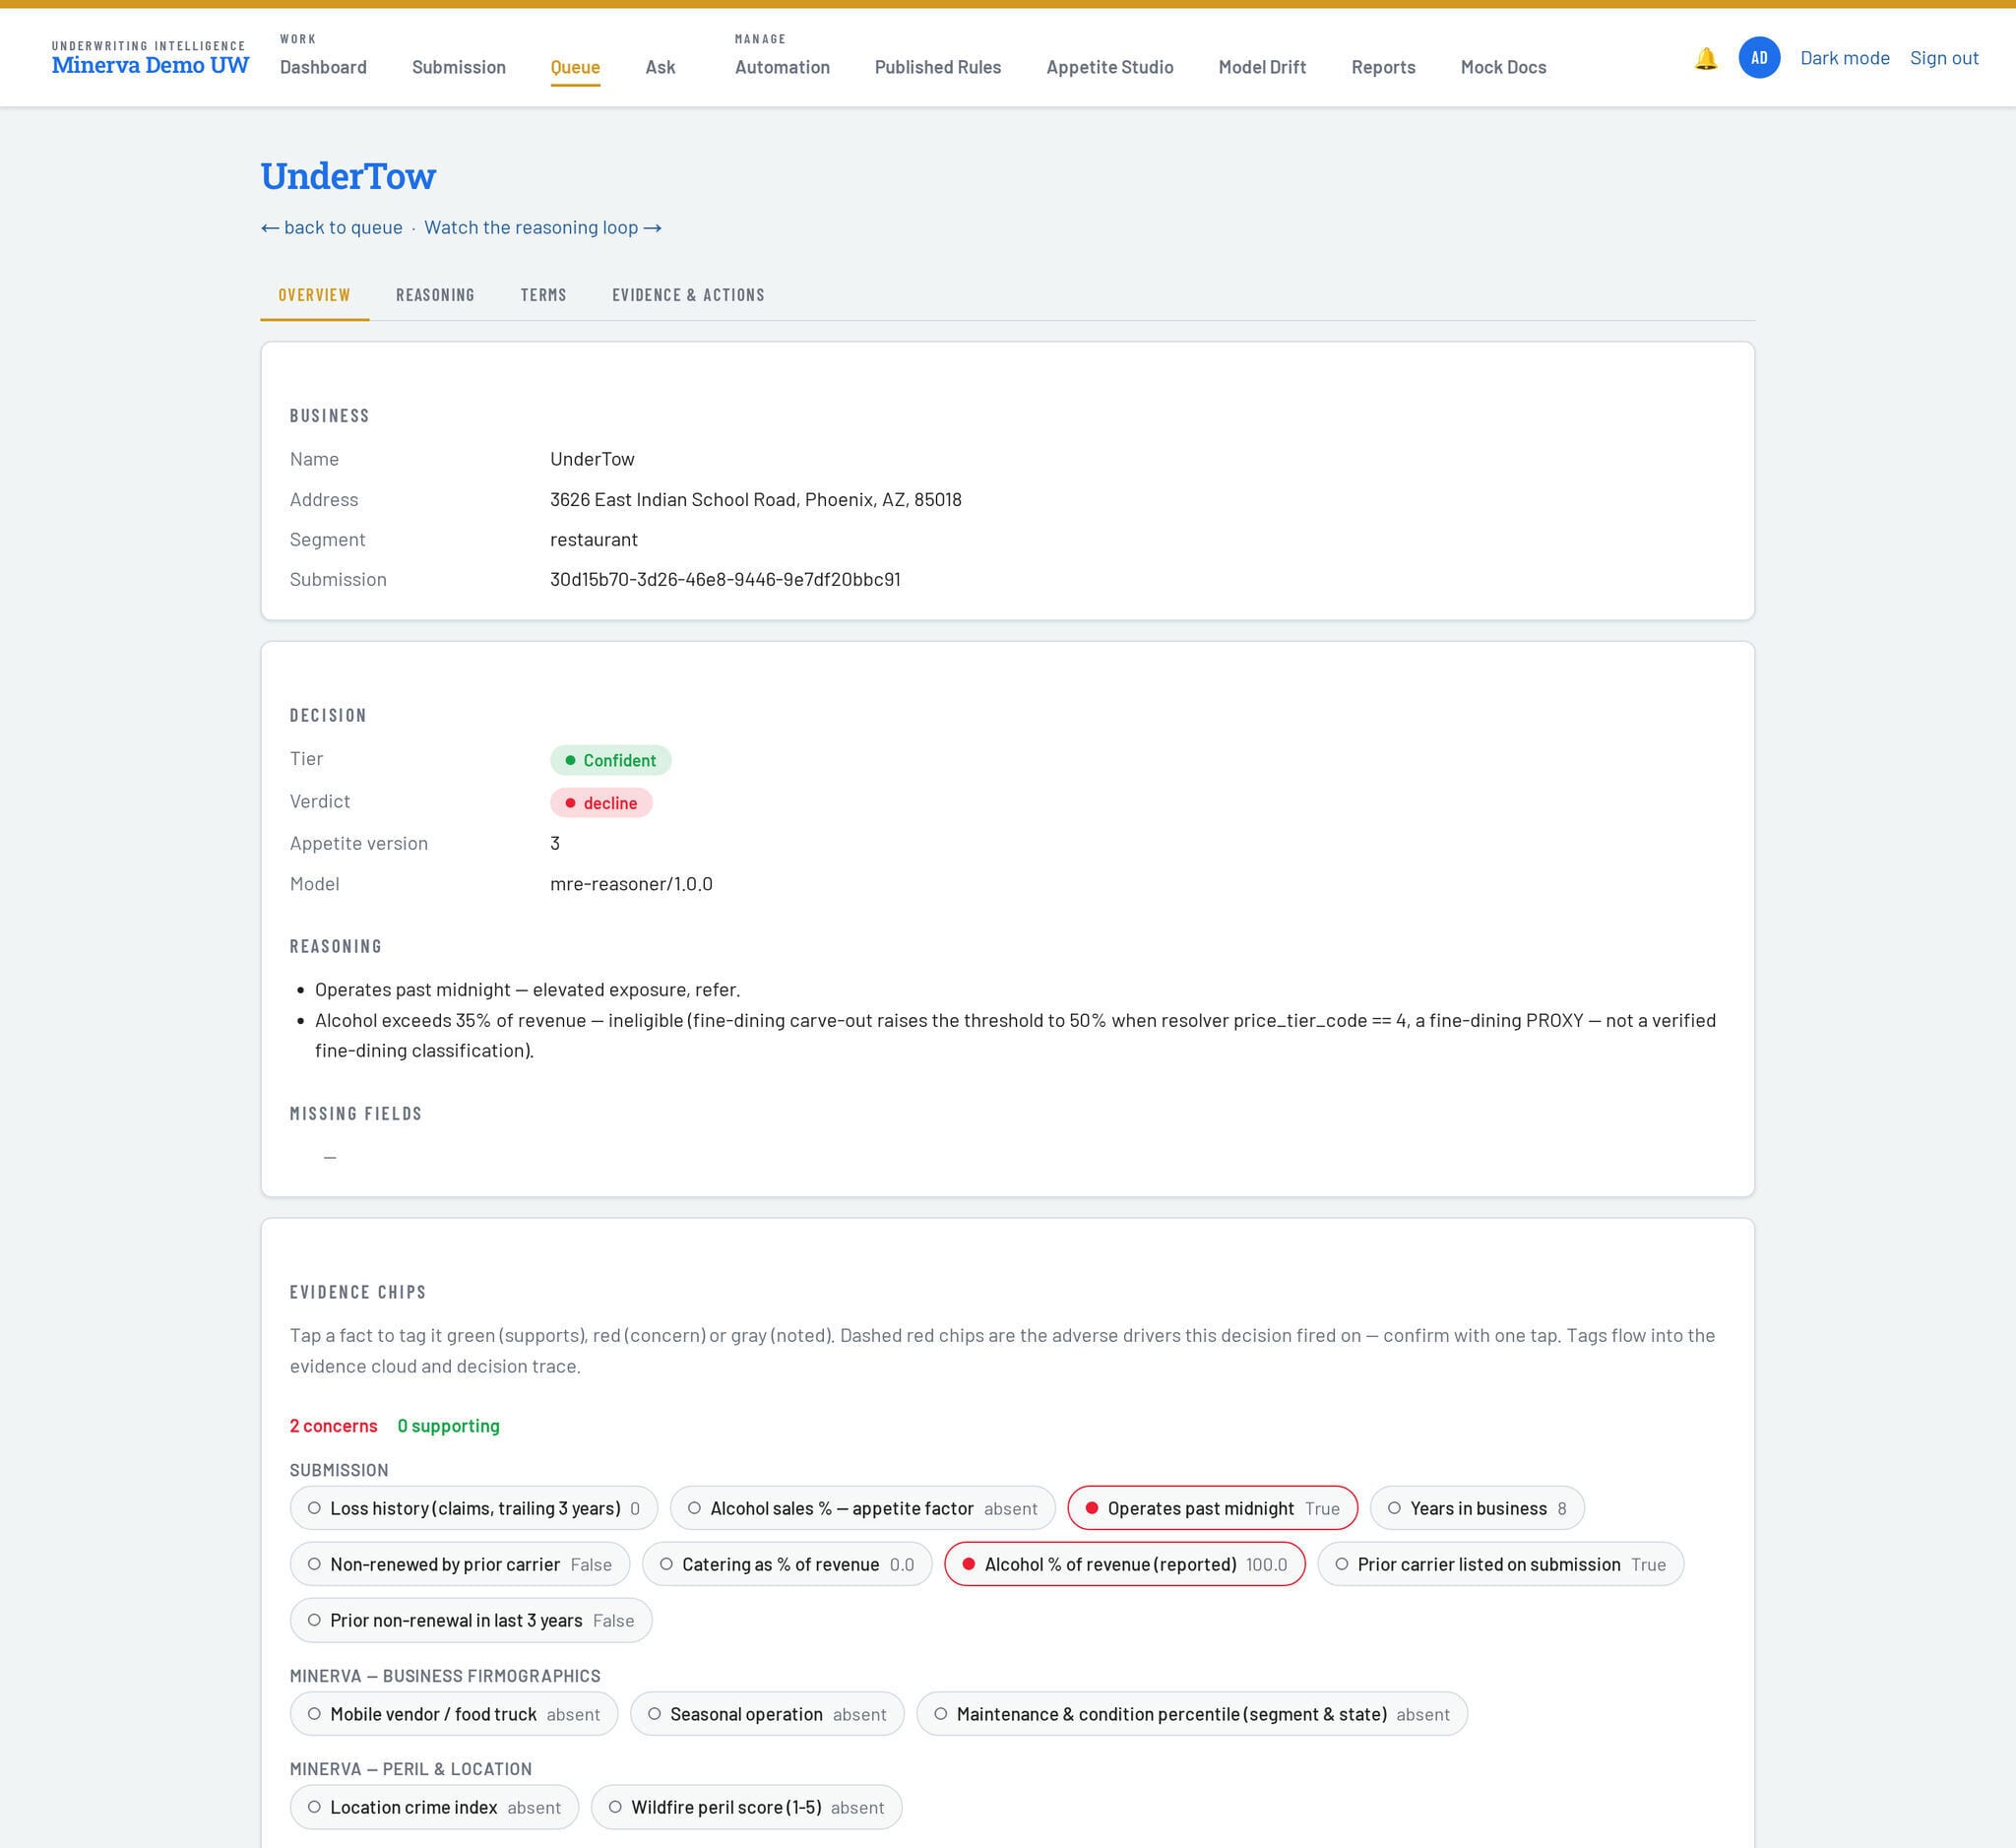
Task: Toggle Alcohol % of revenue (reported) chip
Action: point(1124,1564)
